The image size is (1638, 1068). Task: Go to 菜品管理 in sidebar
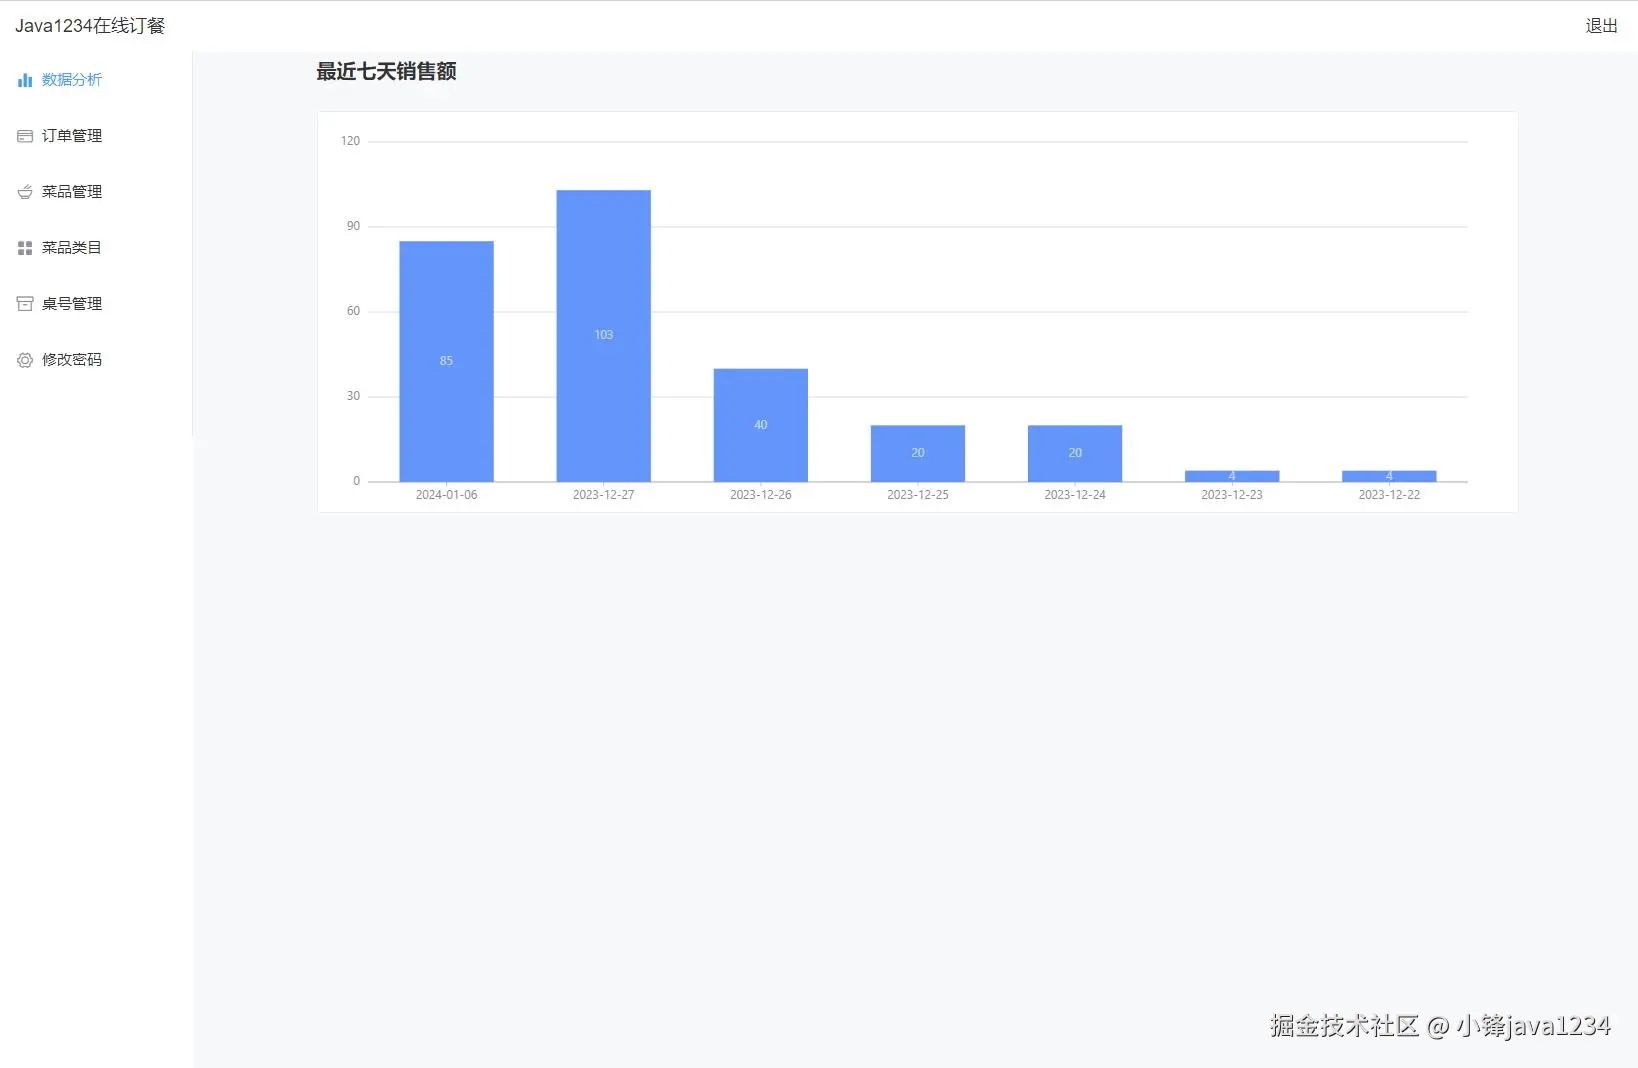click(x=96, y=192)
